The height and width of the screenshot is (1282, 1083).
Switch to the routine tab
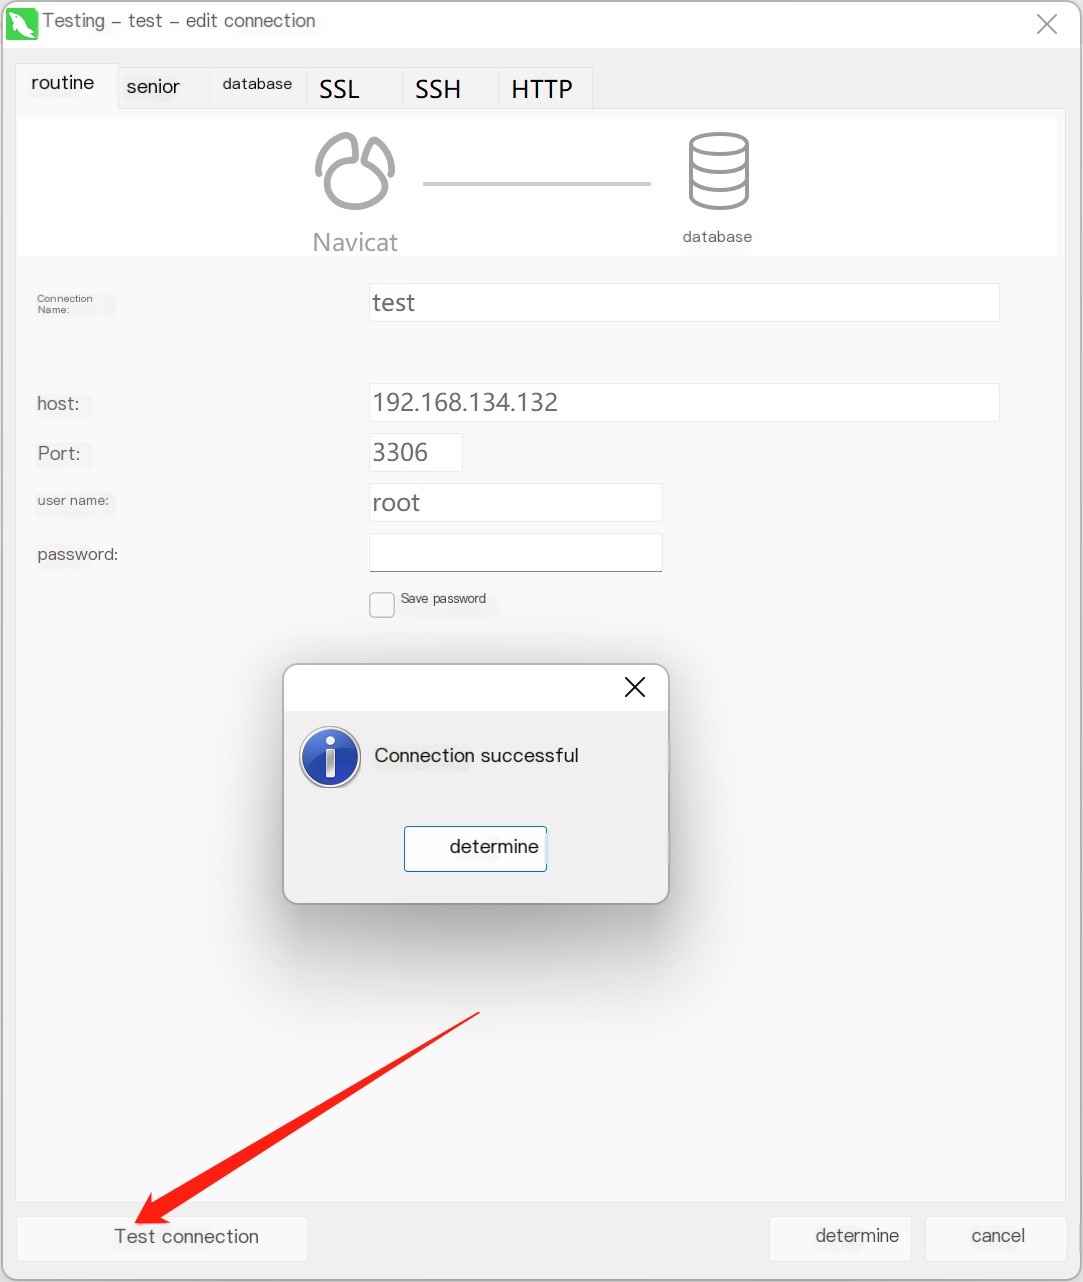click(66, 84)
